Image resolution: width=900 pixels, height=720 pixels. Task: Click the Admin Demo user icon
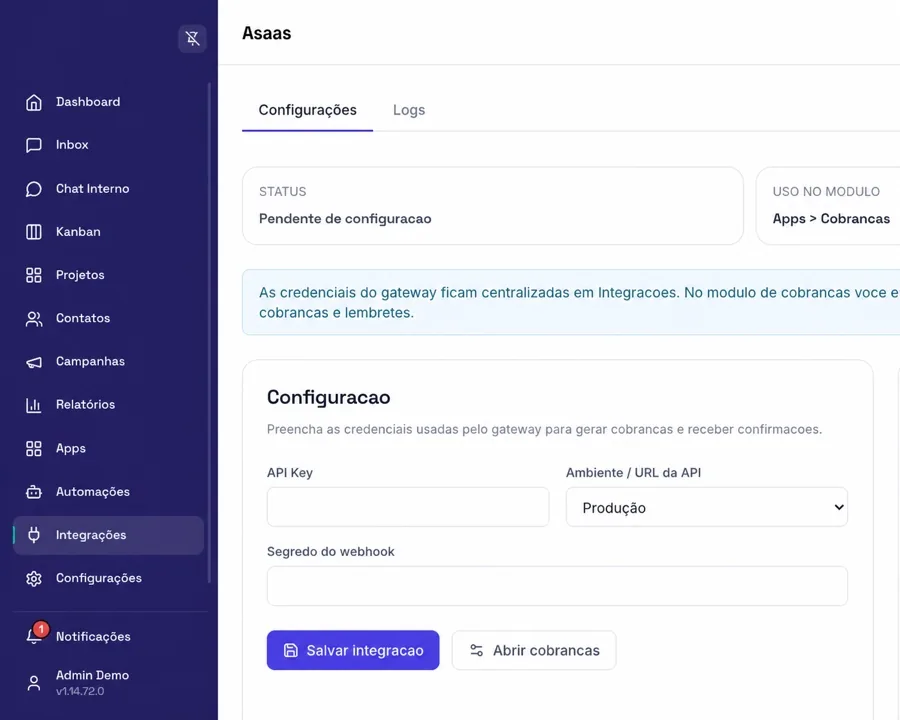34,683
